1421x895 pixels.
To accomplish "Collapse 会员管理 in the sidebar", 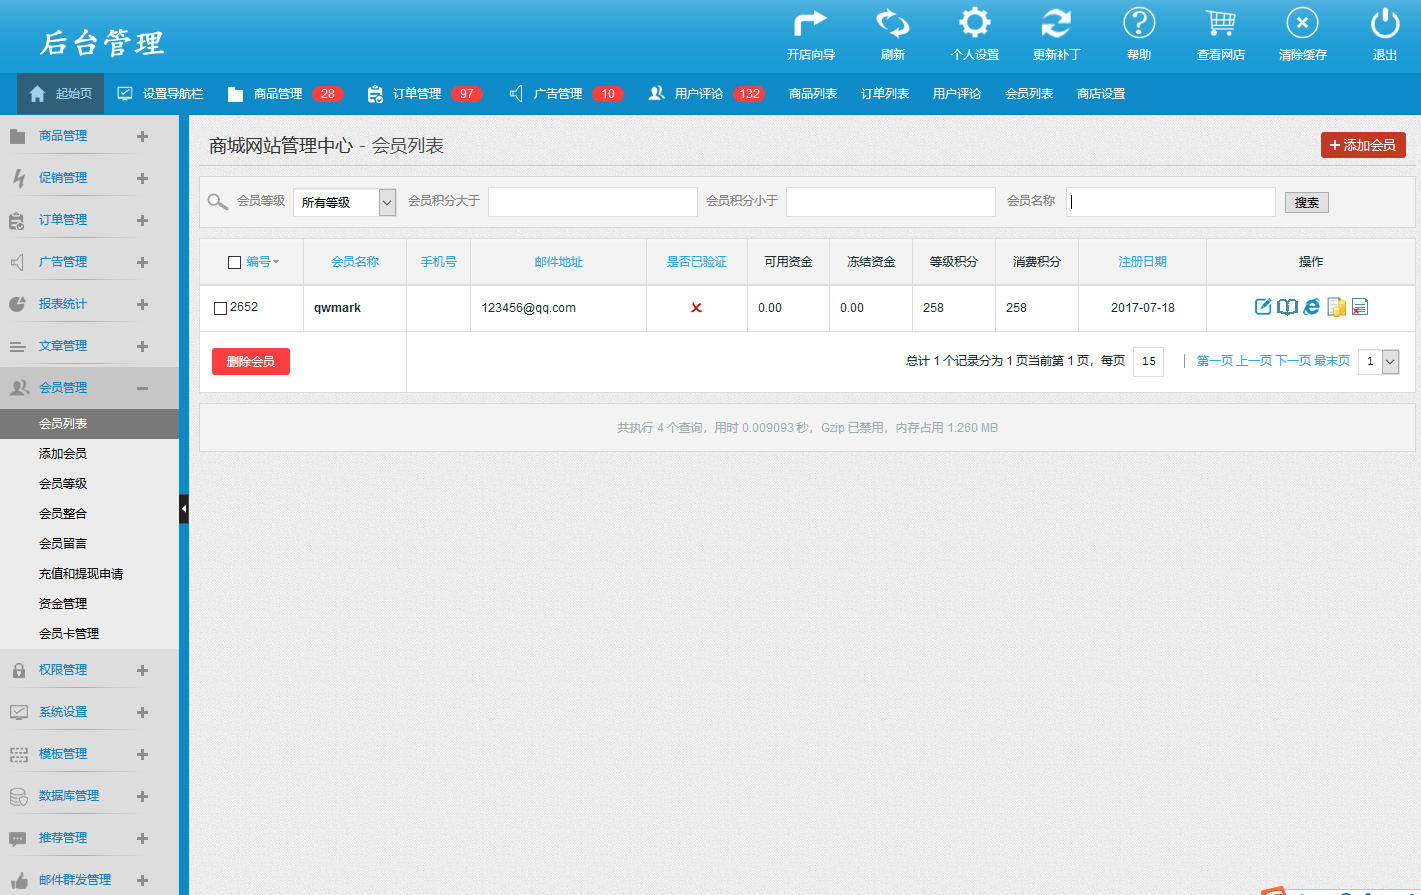I will click(x=142, y=388).
